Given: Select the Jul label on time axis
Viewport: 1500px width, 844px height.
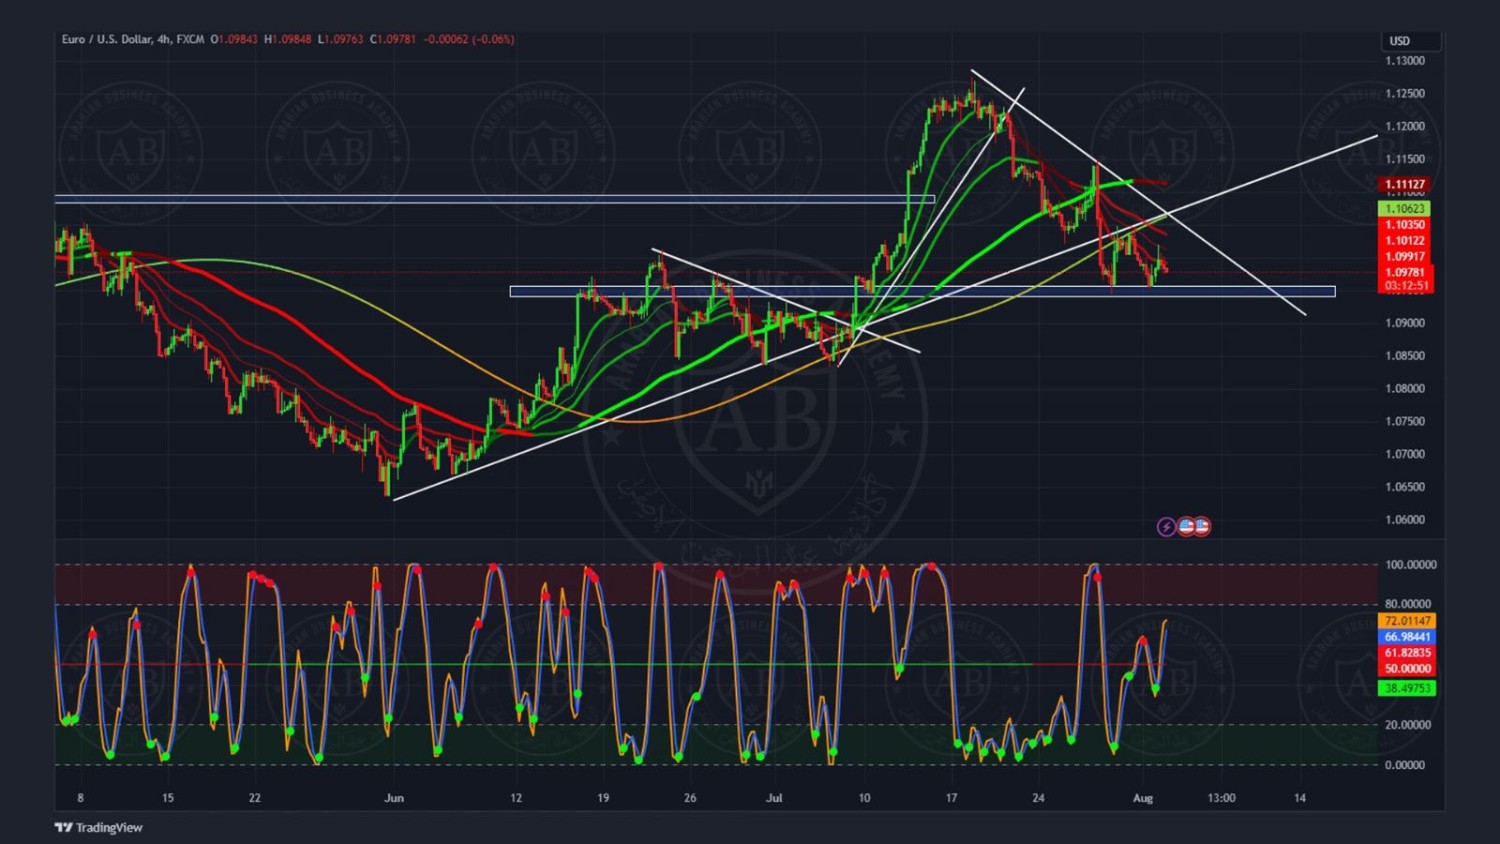Looking at the screenshot, I should click(774, 798).
